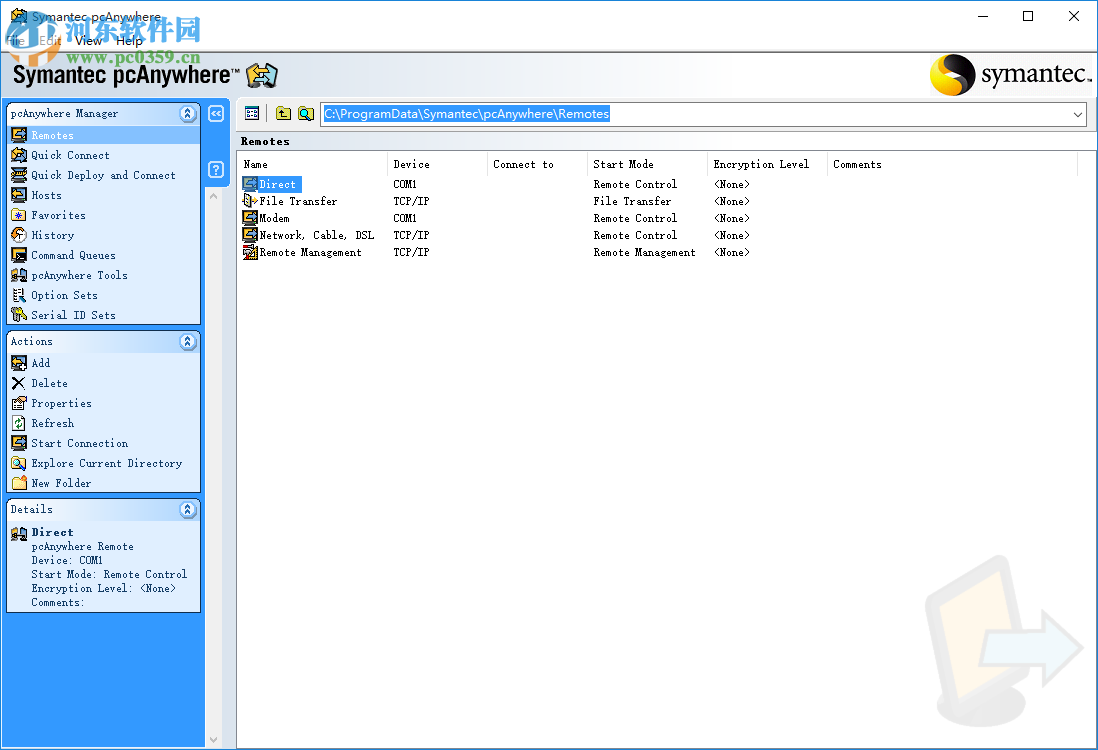Select the File Transfer remote item
This screenshot has width=1098, height=750.
296,200
